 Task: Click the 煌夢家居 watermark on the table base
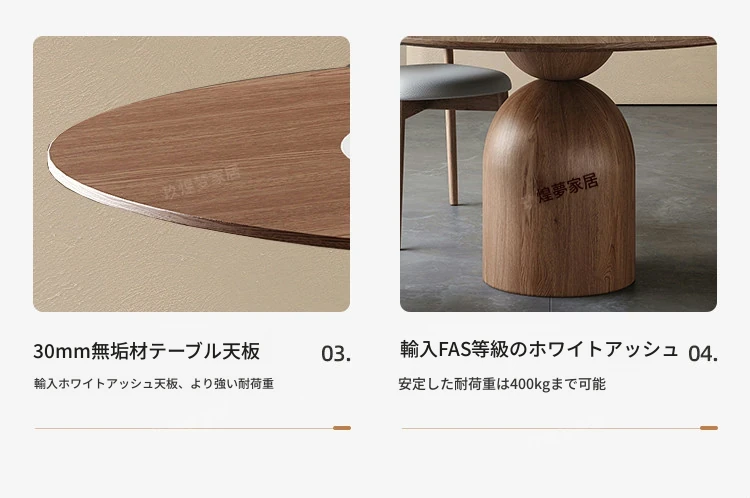(x=567, y=188)
